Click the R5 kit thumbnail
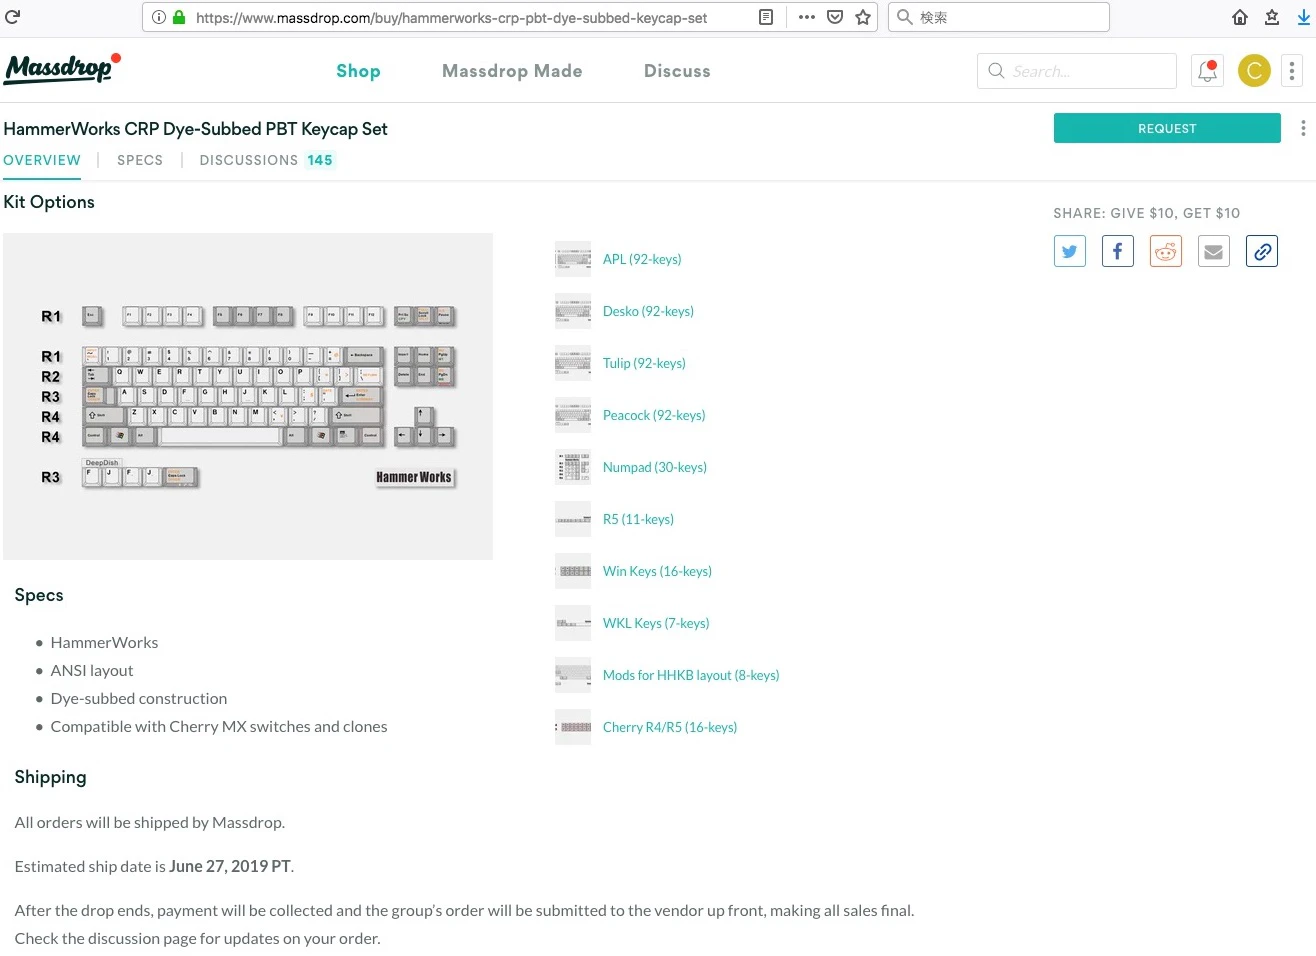 573,519
